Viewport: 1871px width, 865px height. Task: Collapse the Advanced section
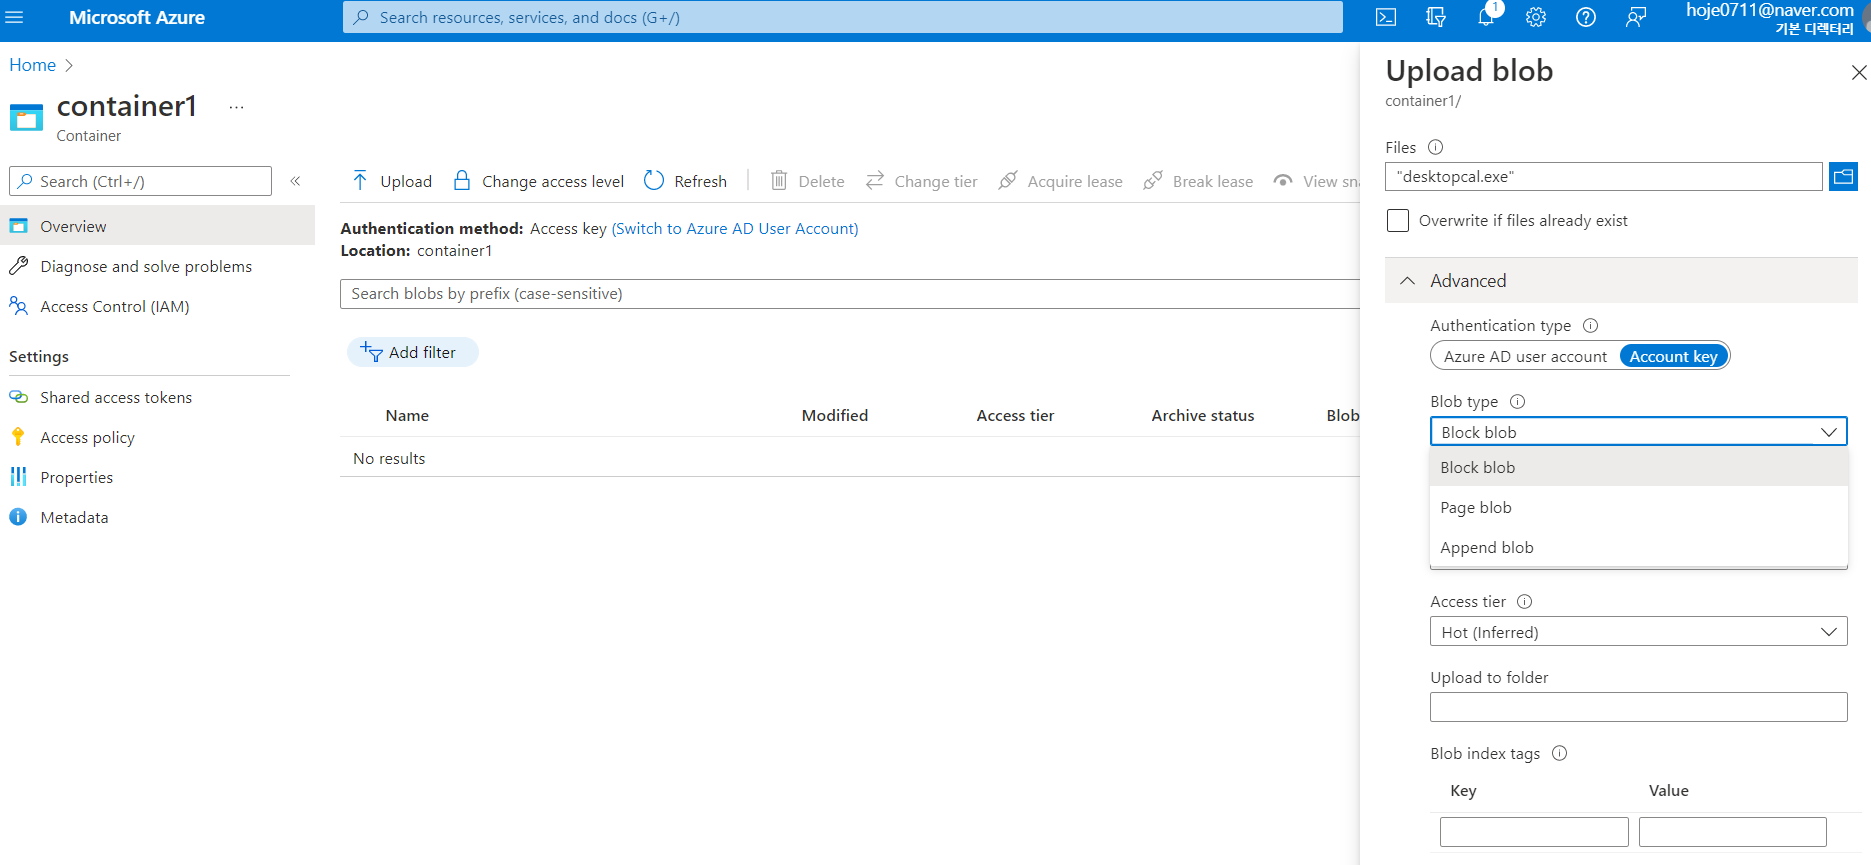tap(1621, 281)
